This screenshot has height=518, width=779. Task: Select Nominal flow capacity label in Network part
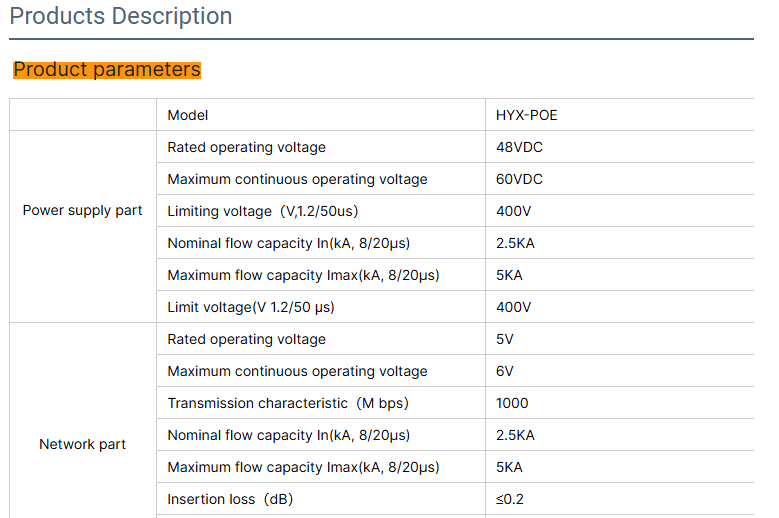288,435
